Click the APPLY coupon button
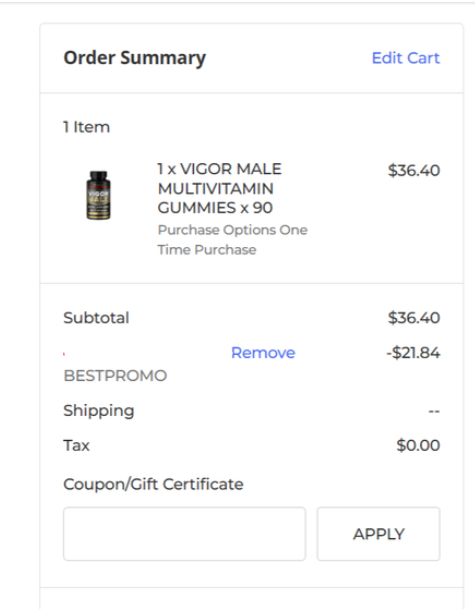This screenshot has width=475, height=609. (x=378, y=534)
